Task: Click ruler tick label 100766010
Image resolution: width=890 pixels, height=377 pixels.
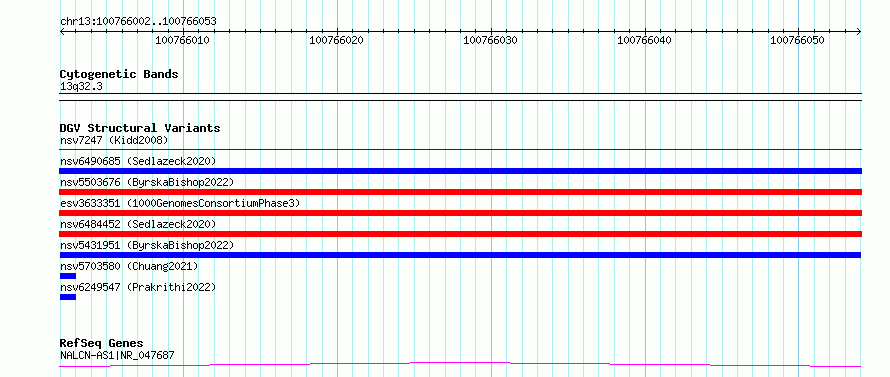Action: click(182, 40)
